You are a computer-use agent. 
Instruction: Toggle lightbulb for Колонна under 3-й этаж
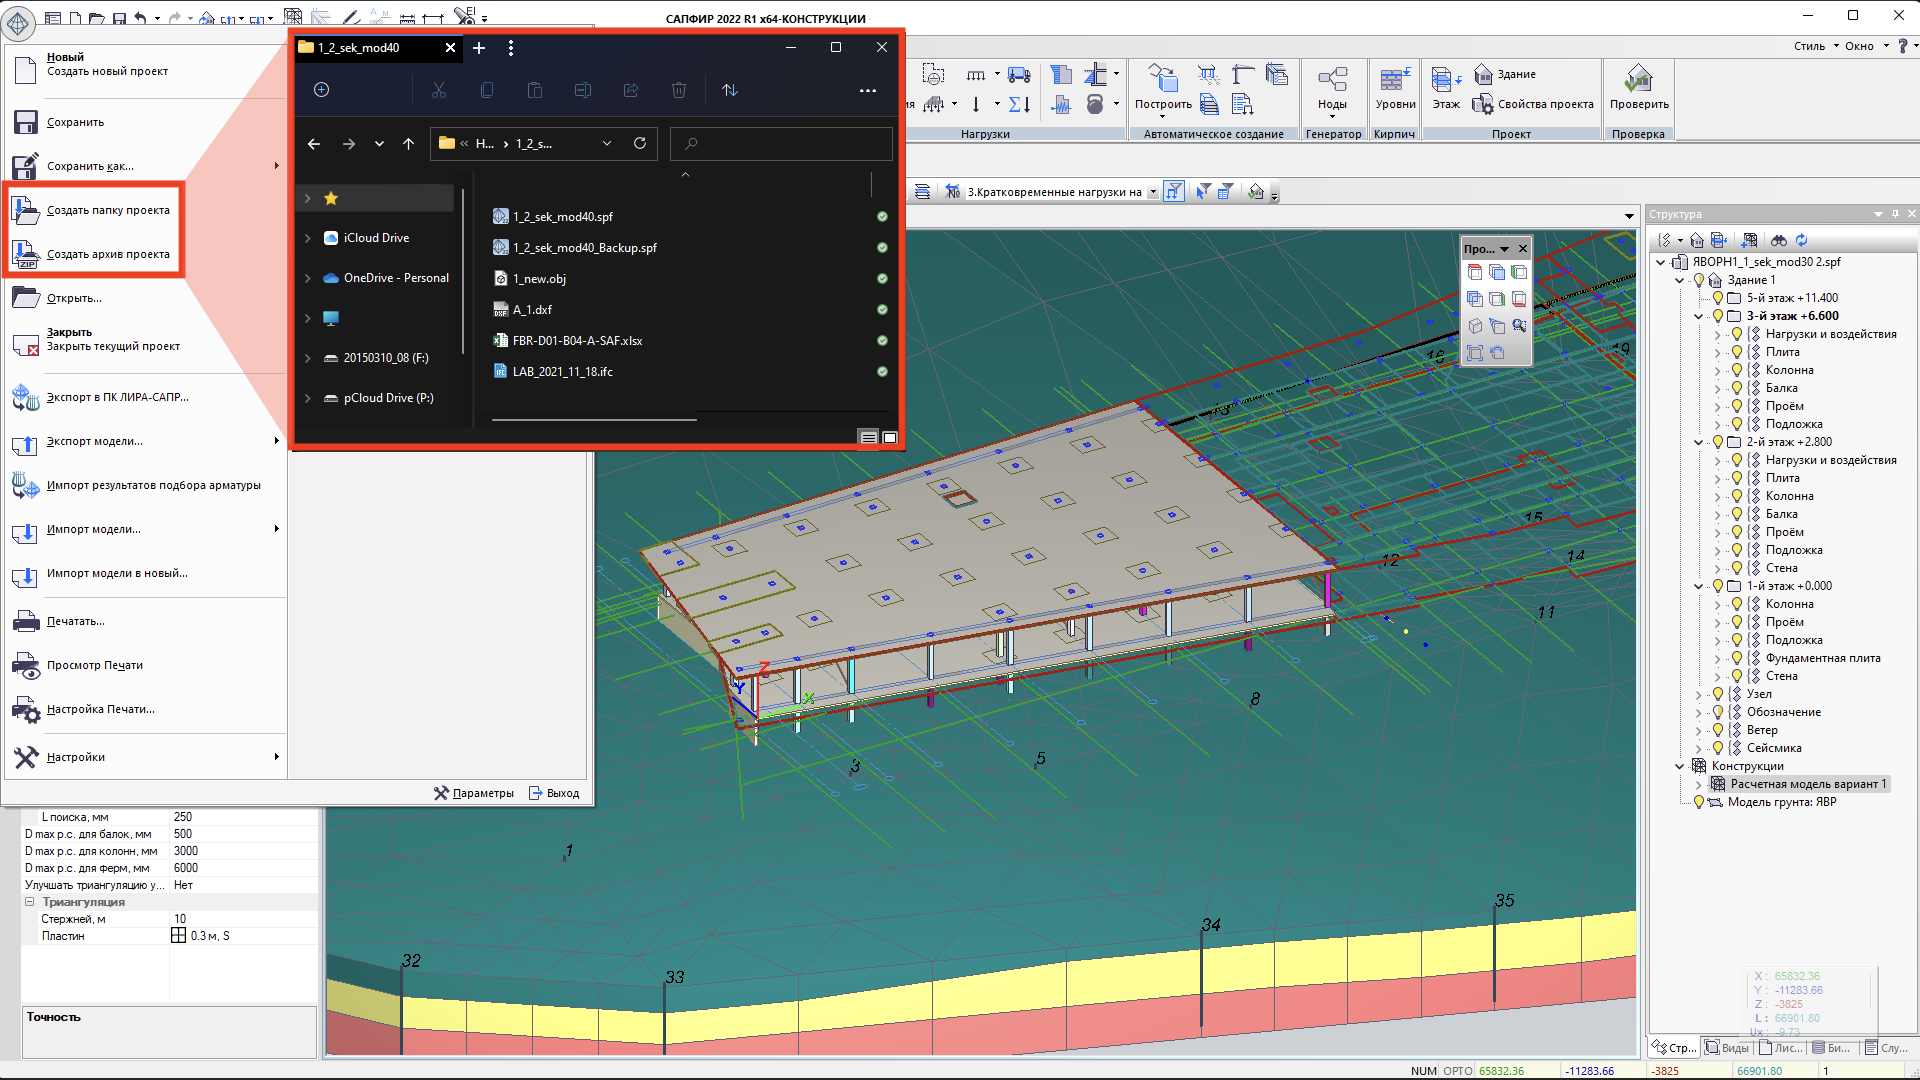click(1737, 370)
